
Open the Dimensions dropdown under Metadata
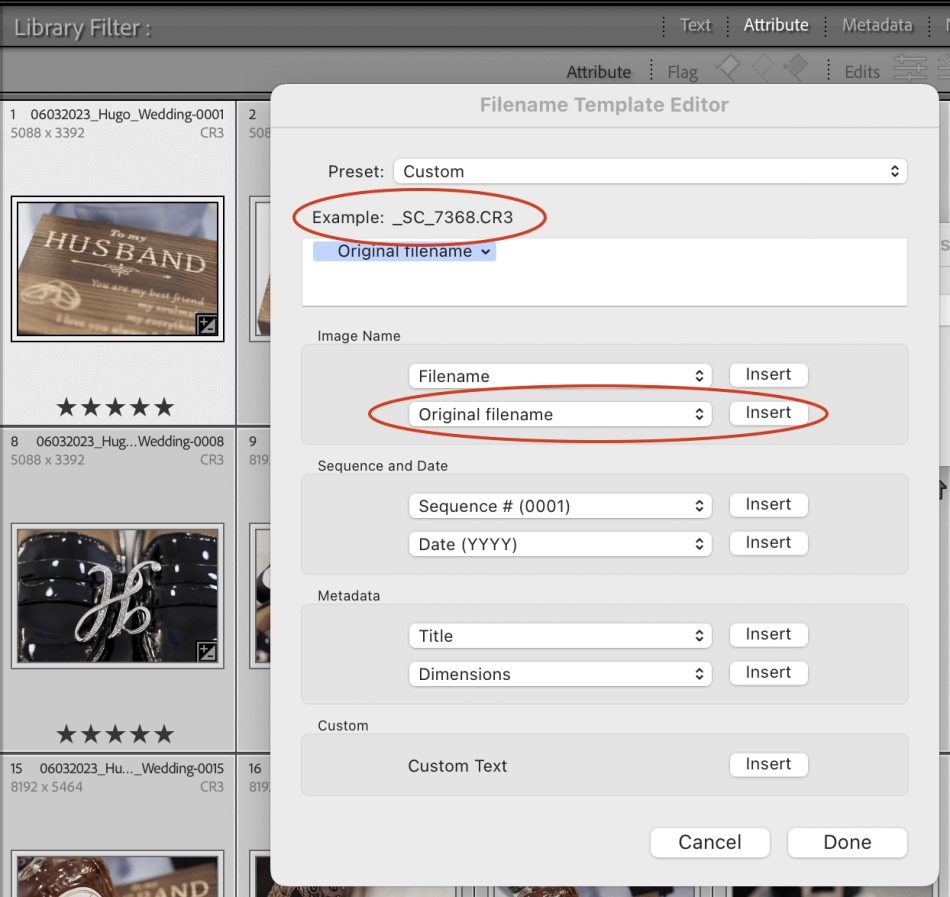[x=559, y=674]
